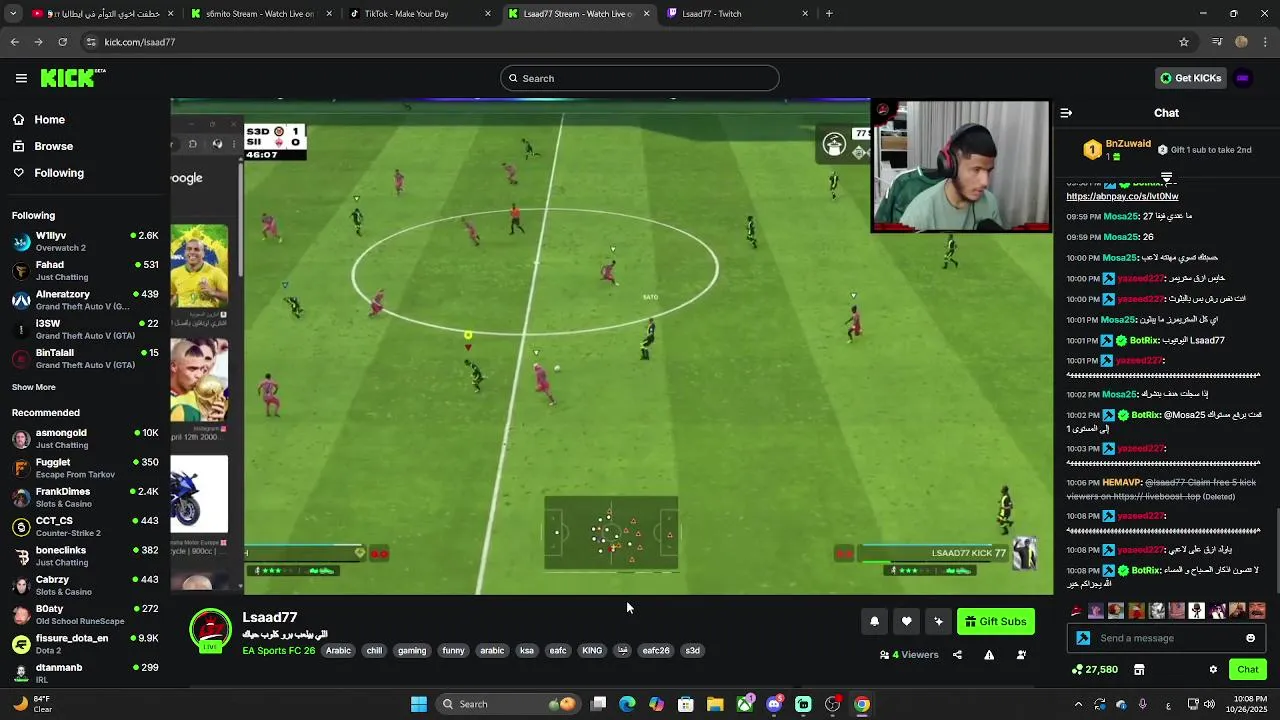This screenshot has width=1280, height=720.
Task: Click the Arabic tag
Action: pyautogui.click(x=338, y=651)
